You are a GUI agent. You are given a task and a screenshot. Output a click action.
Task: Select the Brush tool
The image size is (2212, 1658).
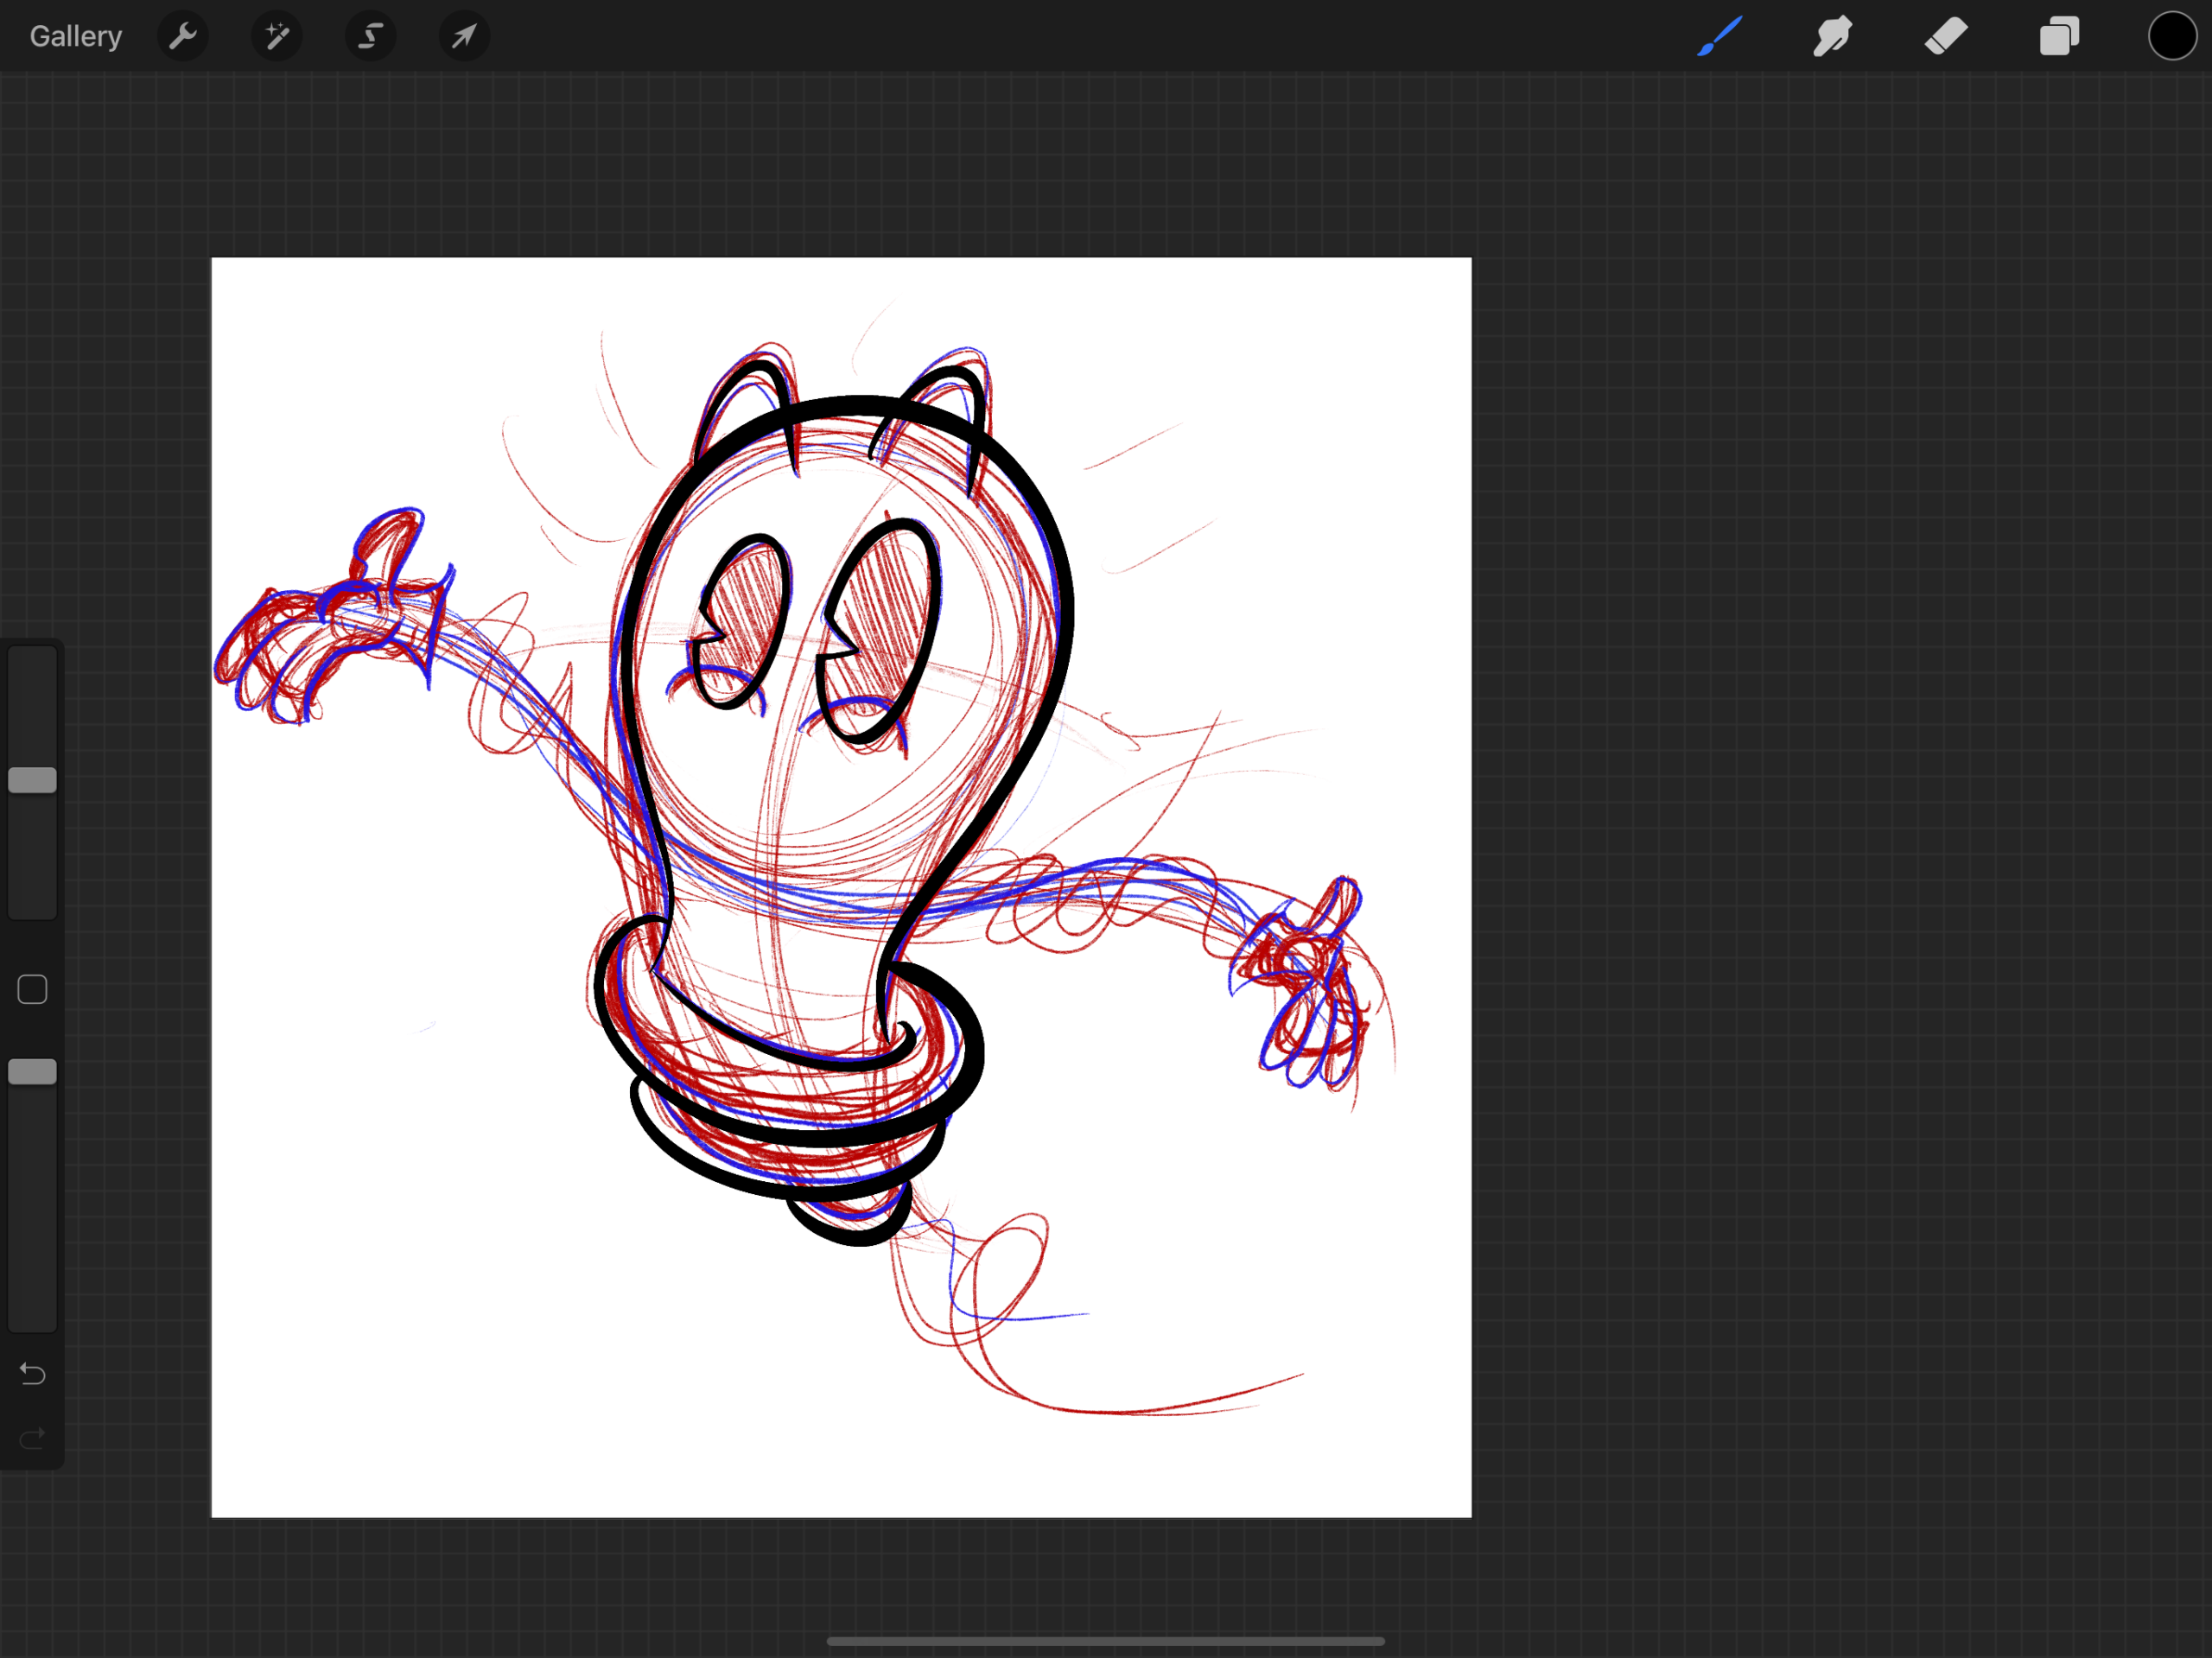pyautogui.click(x=1719, y=37)
